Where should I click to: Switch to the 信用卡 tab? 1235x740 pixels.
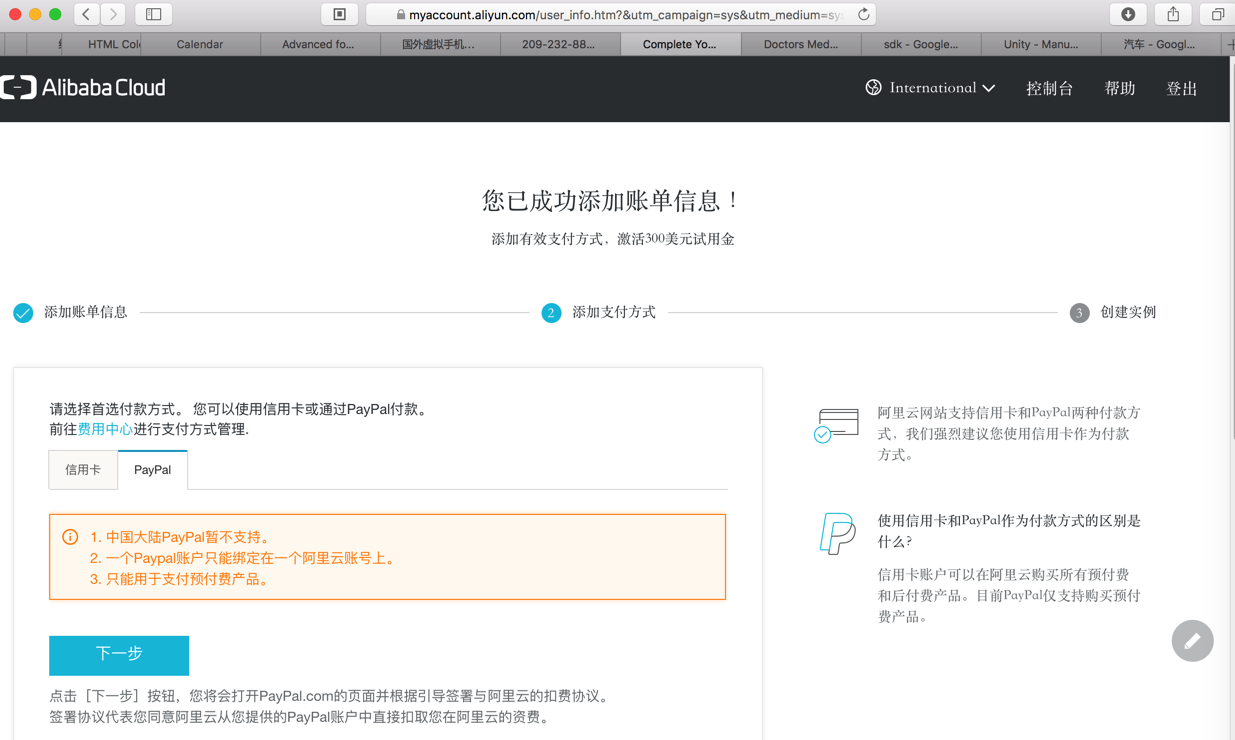(x=83, y=470)
